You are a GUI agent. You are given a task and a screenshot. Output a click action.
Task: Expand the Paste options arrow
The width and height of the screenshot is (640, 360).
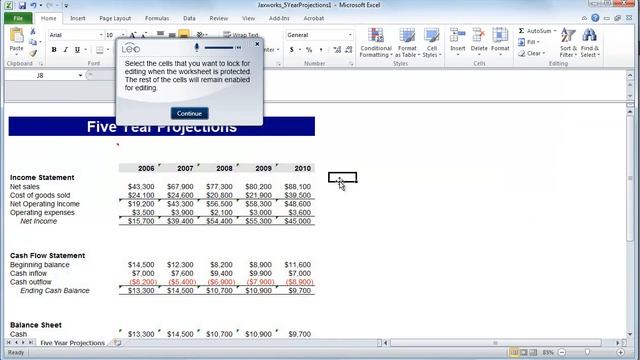[x=17, y=54]
